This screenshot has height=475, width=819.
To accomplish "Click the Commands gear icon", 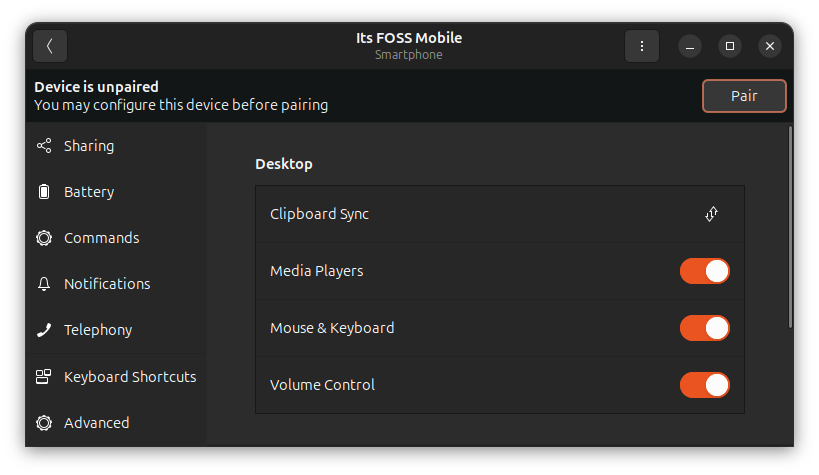I will pyautogui.click(x=44, y=238).
